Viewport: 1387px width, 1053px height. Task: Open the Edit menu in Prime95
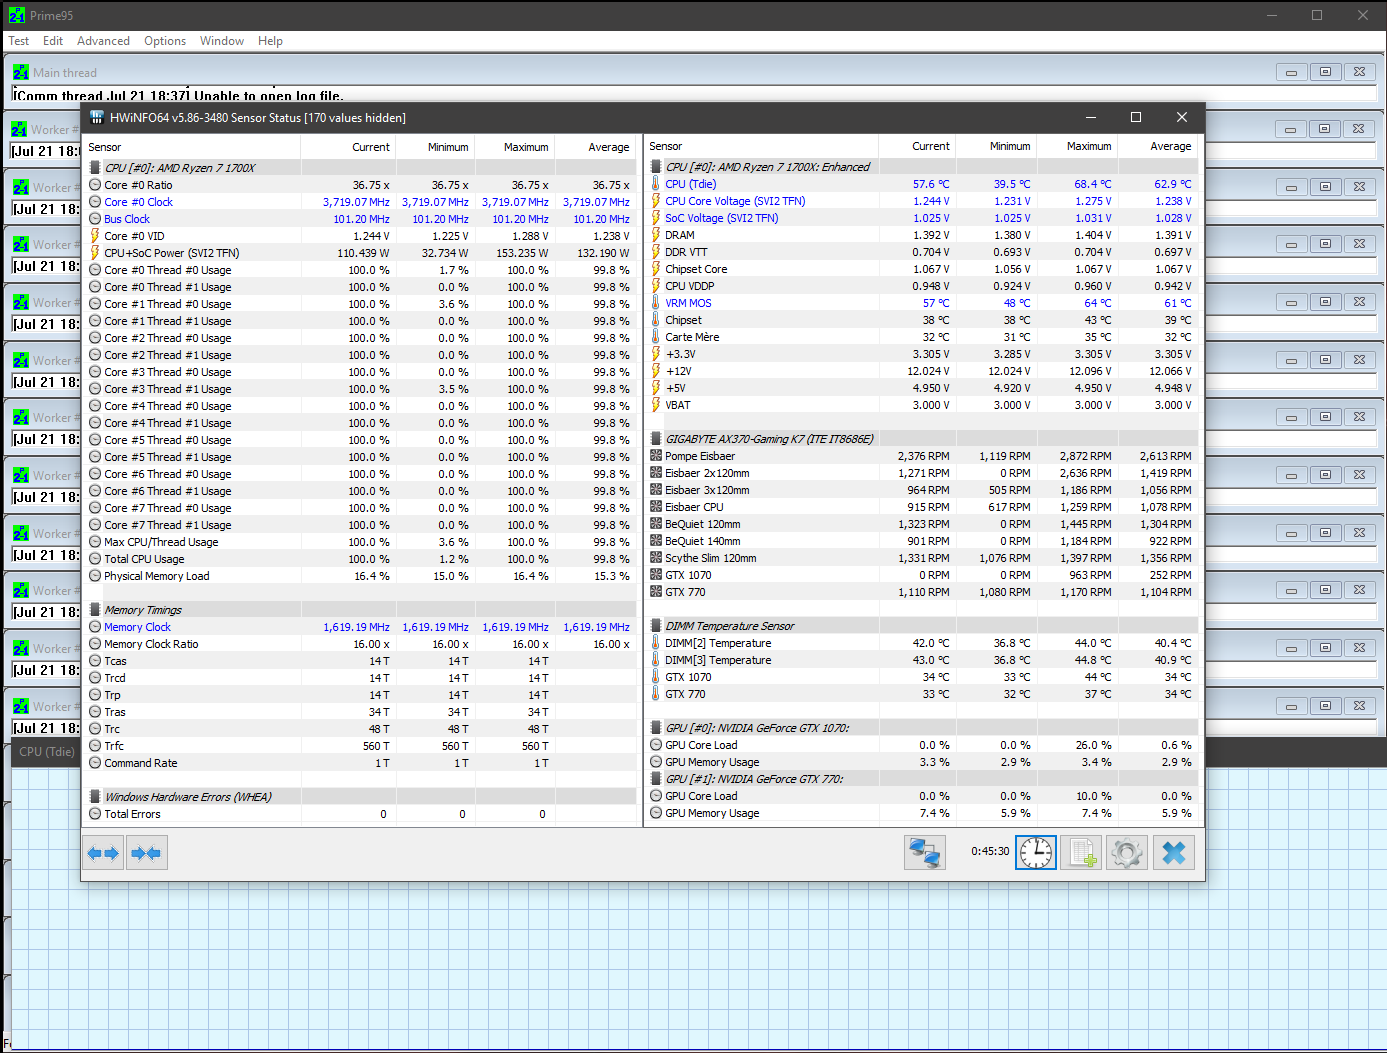tap(53, 41)
